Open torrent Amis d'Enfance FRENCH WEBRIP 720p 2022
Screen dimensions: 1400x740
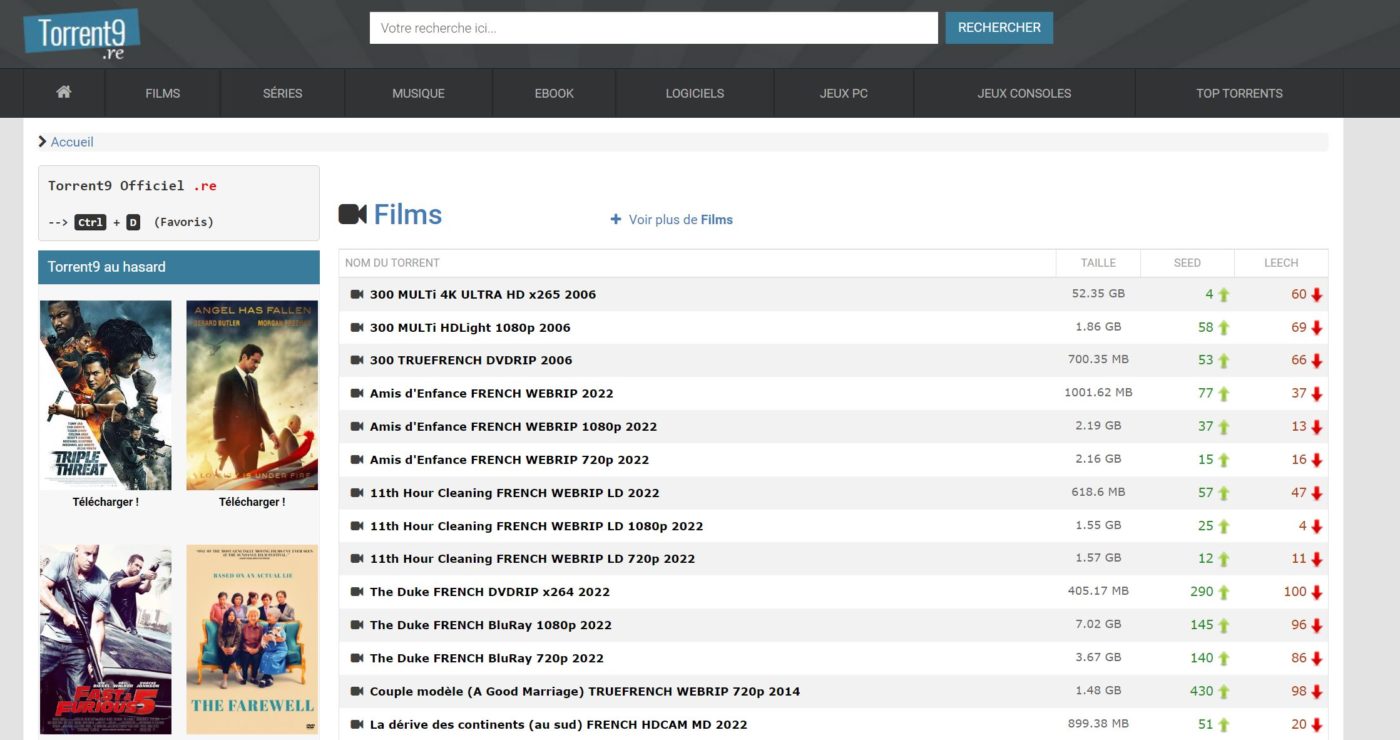[x=509, y=460]
